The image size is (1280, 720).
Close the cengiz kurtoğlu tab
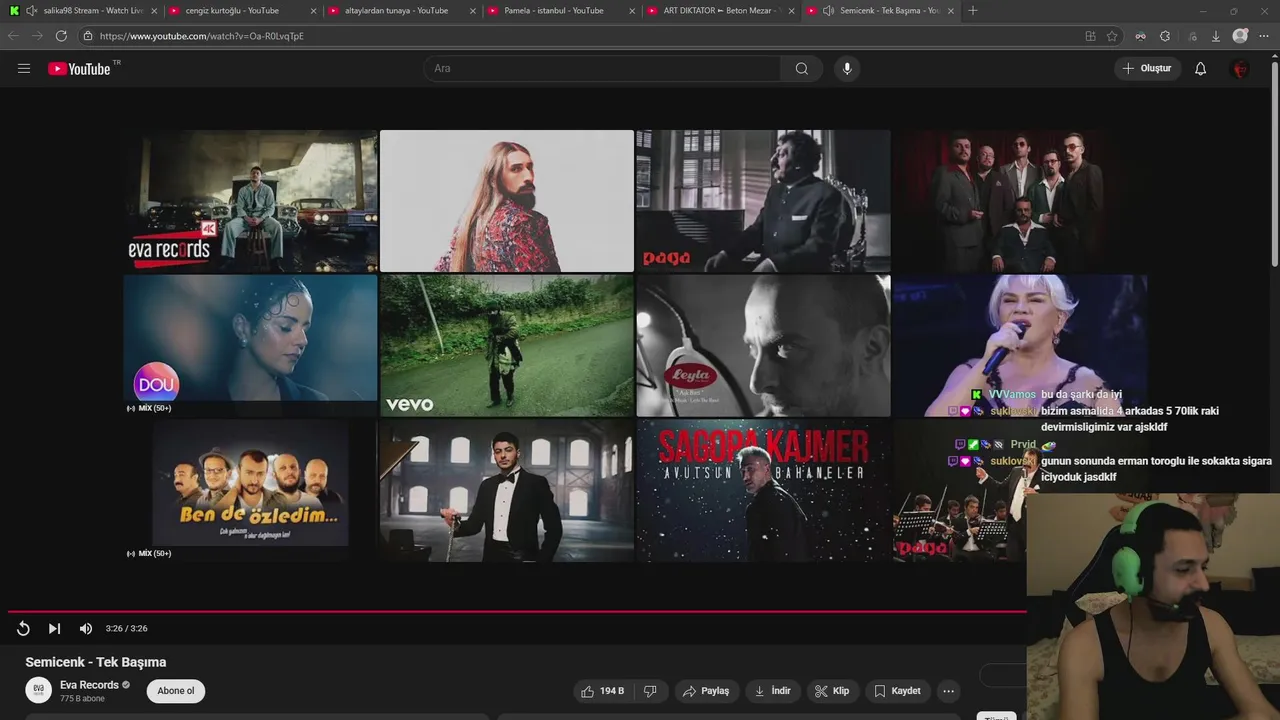click(x=313, y=11)
